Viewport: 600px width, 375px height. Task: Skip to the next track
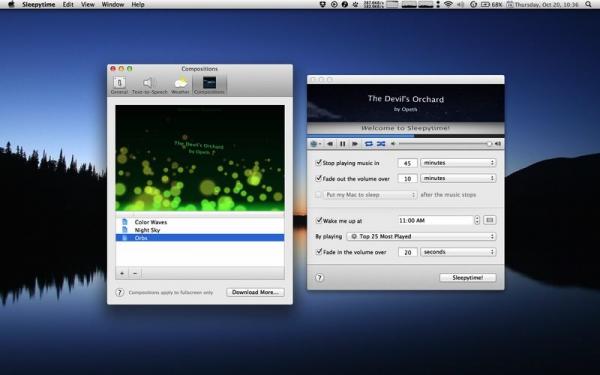click(x=355, y=144)
